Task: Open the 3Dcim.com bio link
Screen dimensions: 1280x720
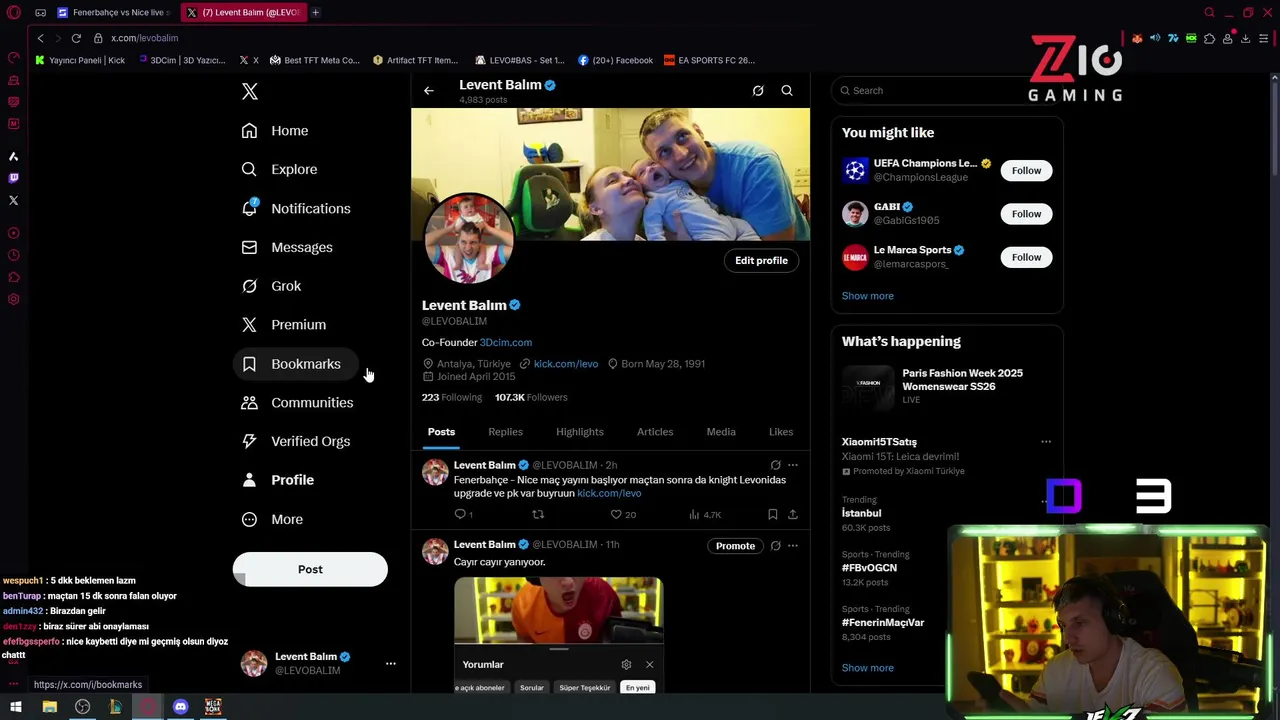Action: (x=505, y=342)
